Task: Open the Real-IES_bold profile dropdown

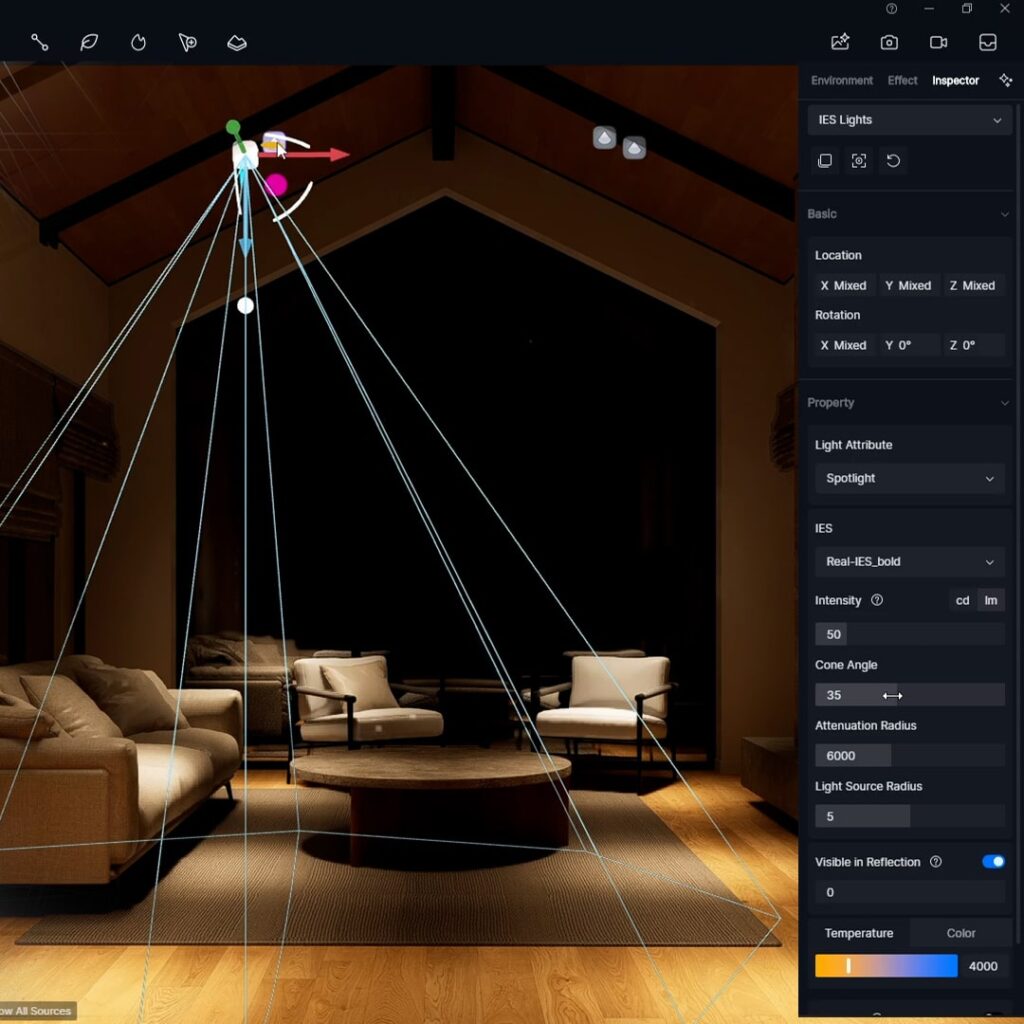Action: point(909,561)
